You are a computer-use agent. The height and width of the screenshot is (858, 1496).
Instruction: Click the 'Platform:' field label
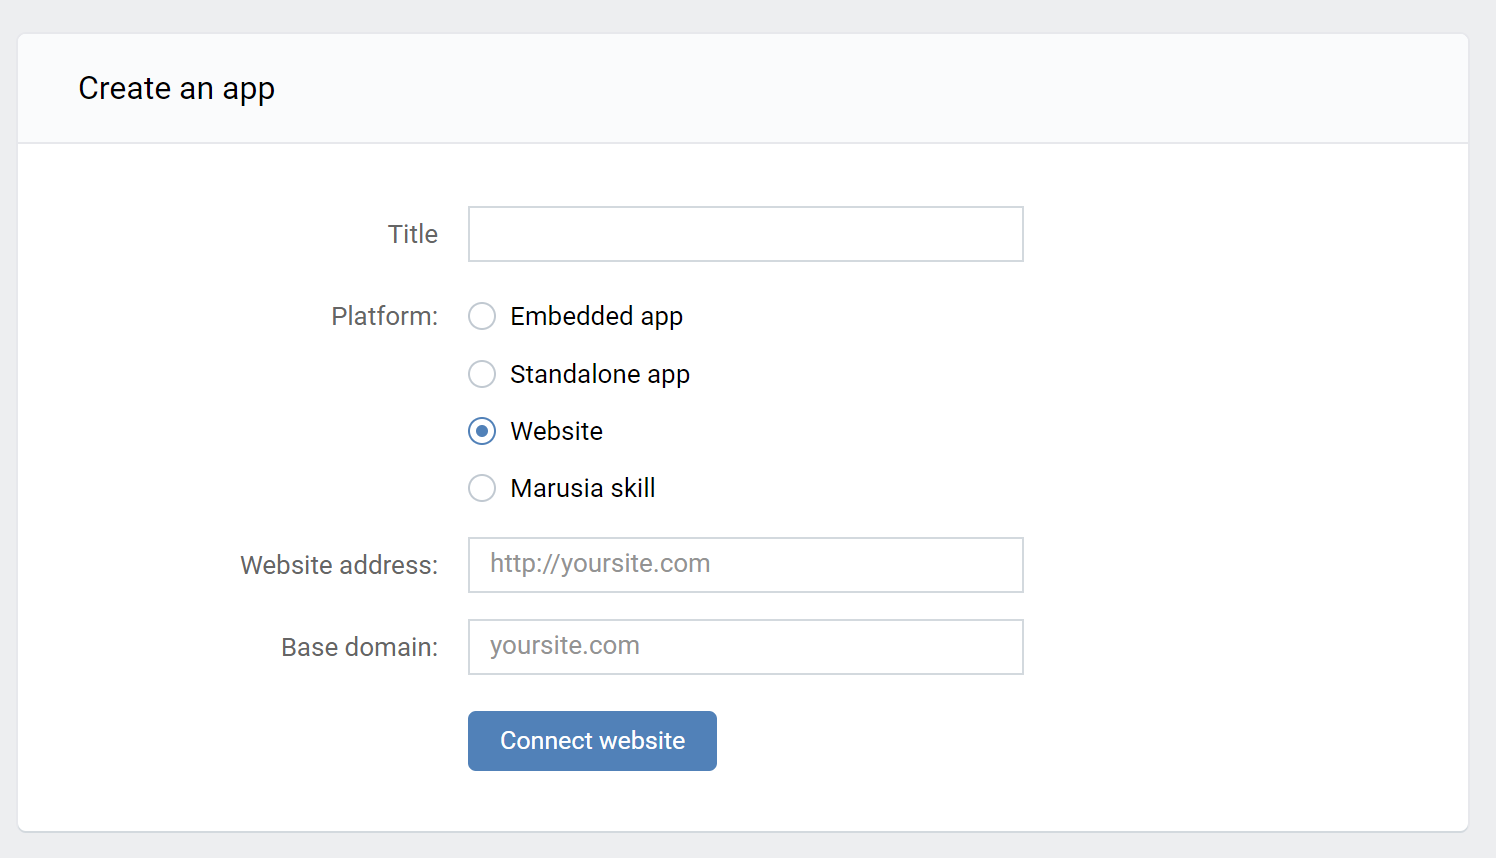384,316
